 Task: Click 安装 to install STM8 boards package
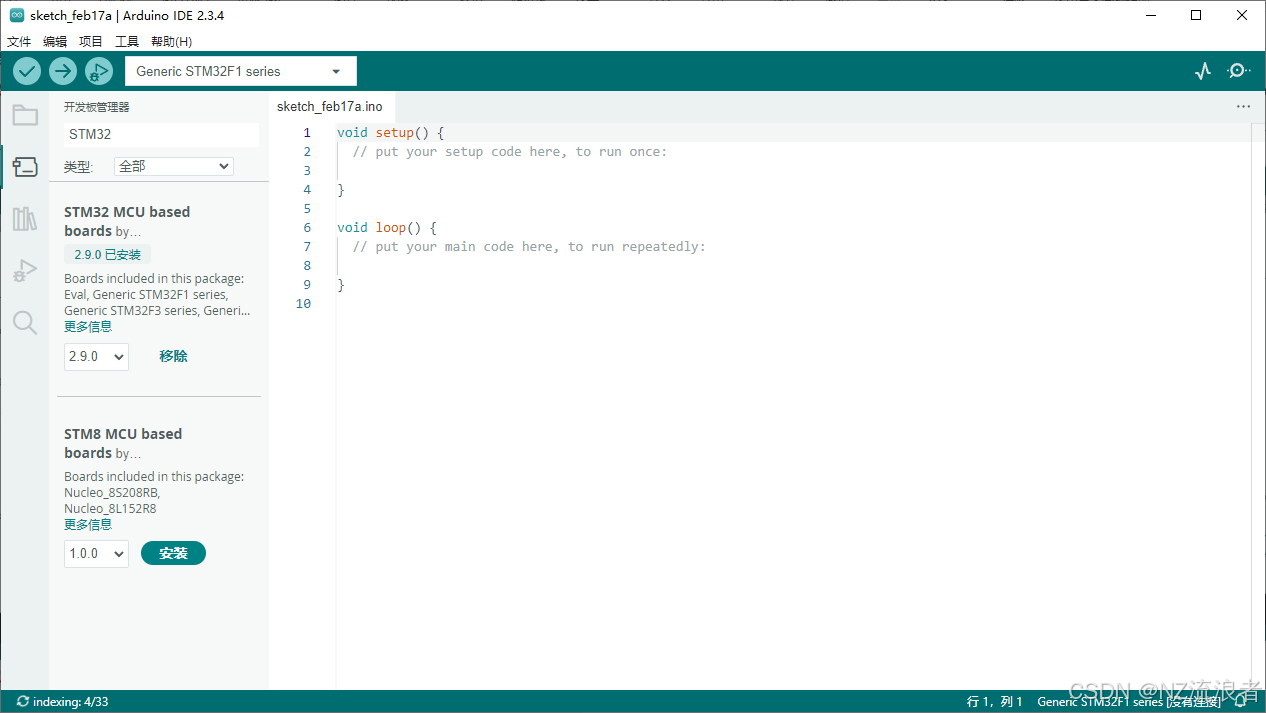pos(173,553)
